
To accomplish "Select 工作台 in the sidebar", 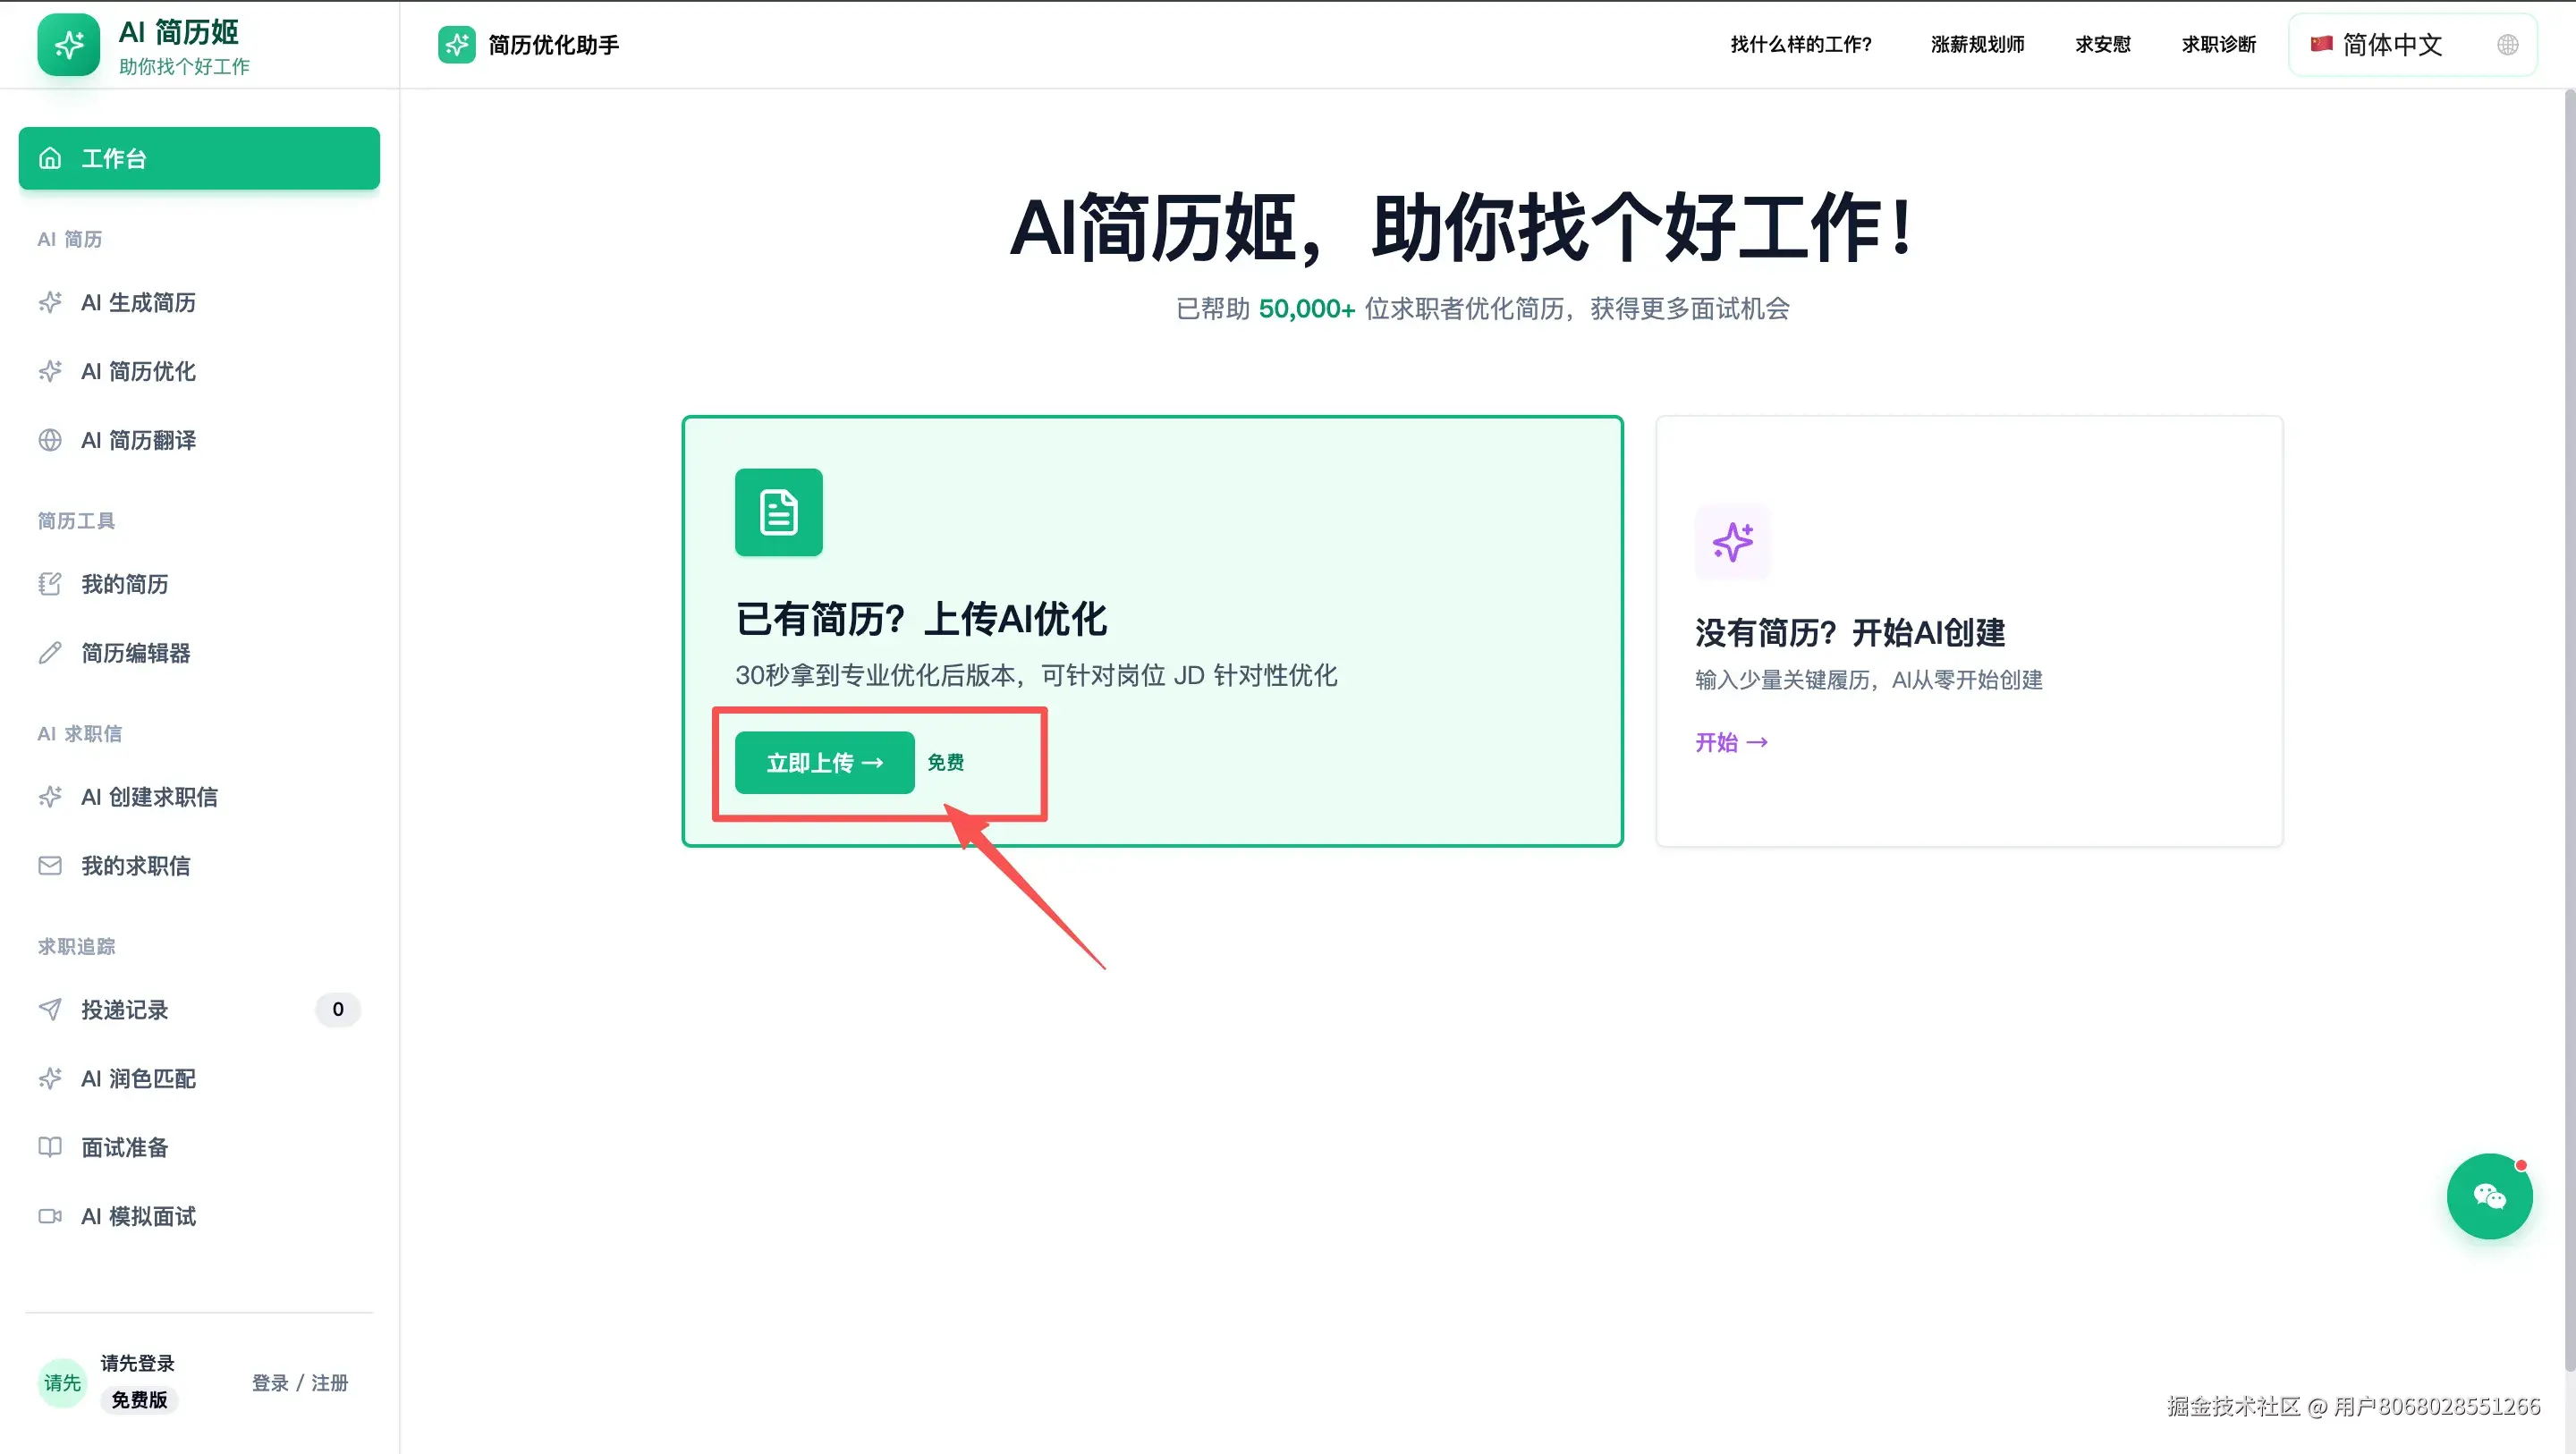I will pos(199,158).
